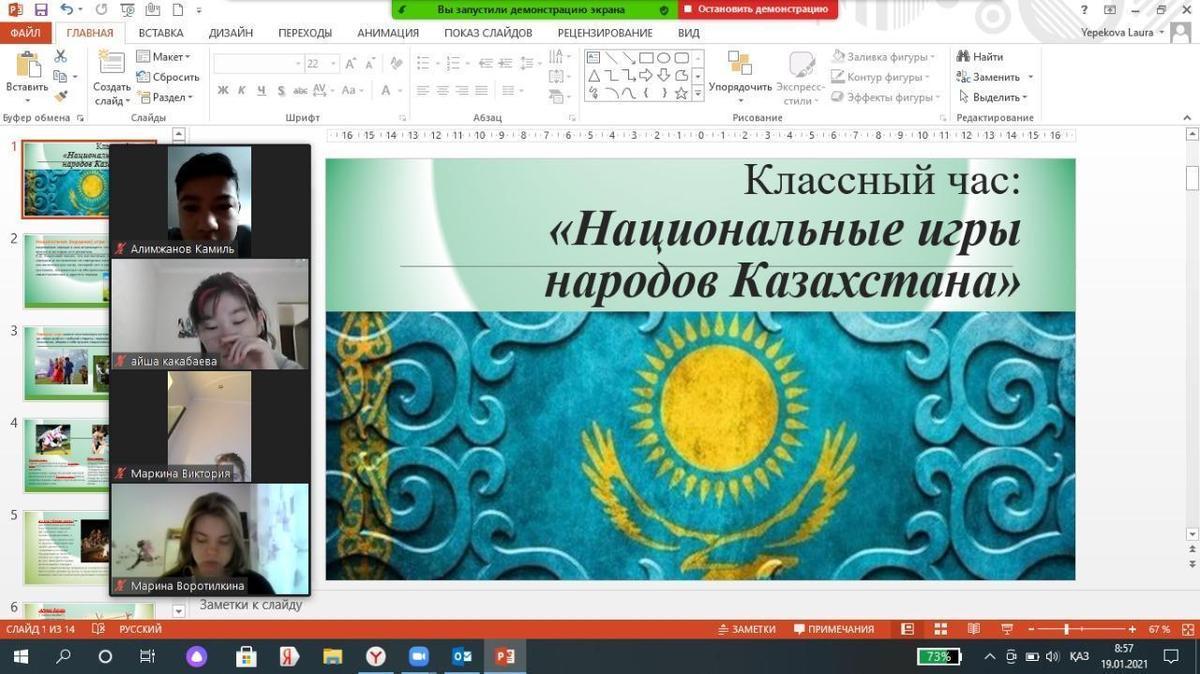Expand the Макет layout dropdown
This screenshot has height=674, width=1200.
[x=167, y=57]
